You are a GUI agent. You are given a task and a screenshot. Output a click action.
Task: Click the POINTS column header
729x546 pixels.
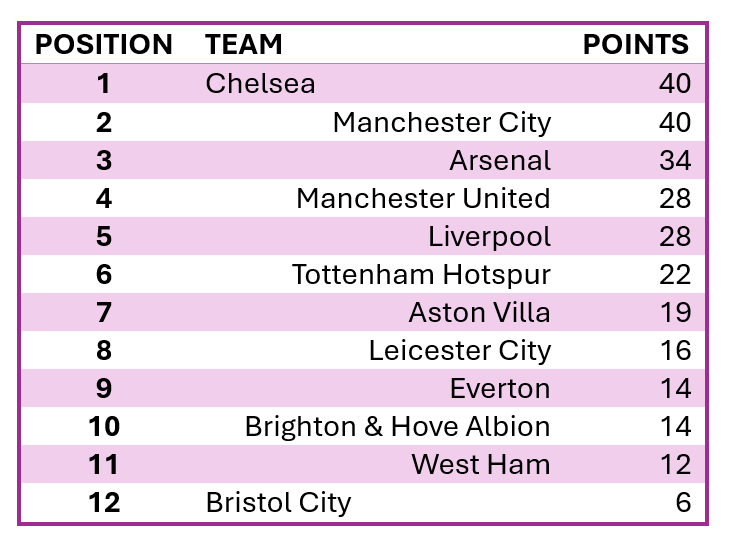[x=636, y=45]
